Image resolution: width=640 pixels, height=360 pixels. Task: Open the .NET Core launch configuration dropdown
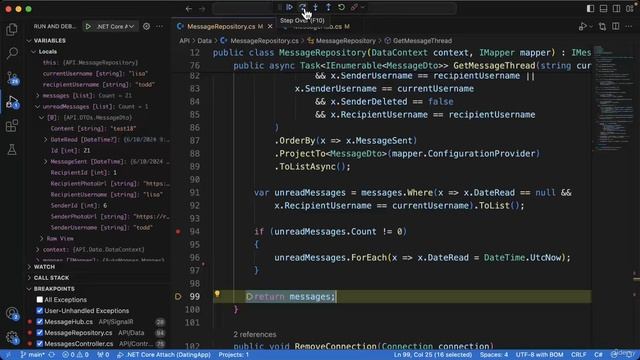(x=115, y=27)
